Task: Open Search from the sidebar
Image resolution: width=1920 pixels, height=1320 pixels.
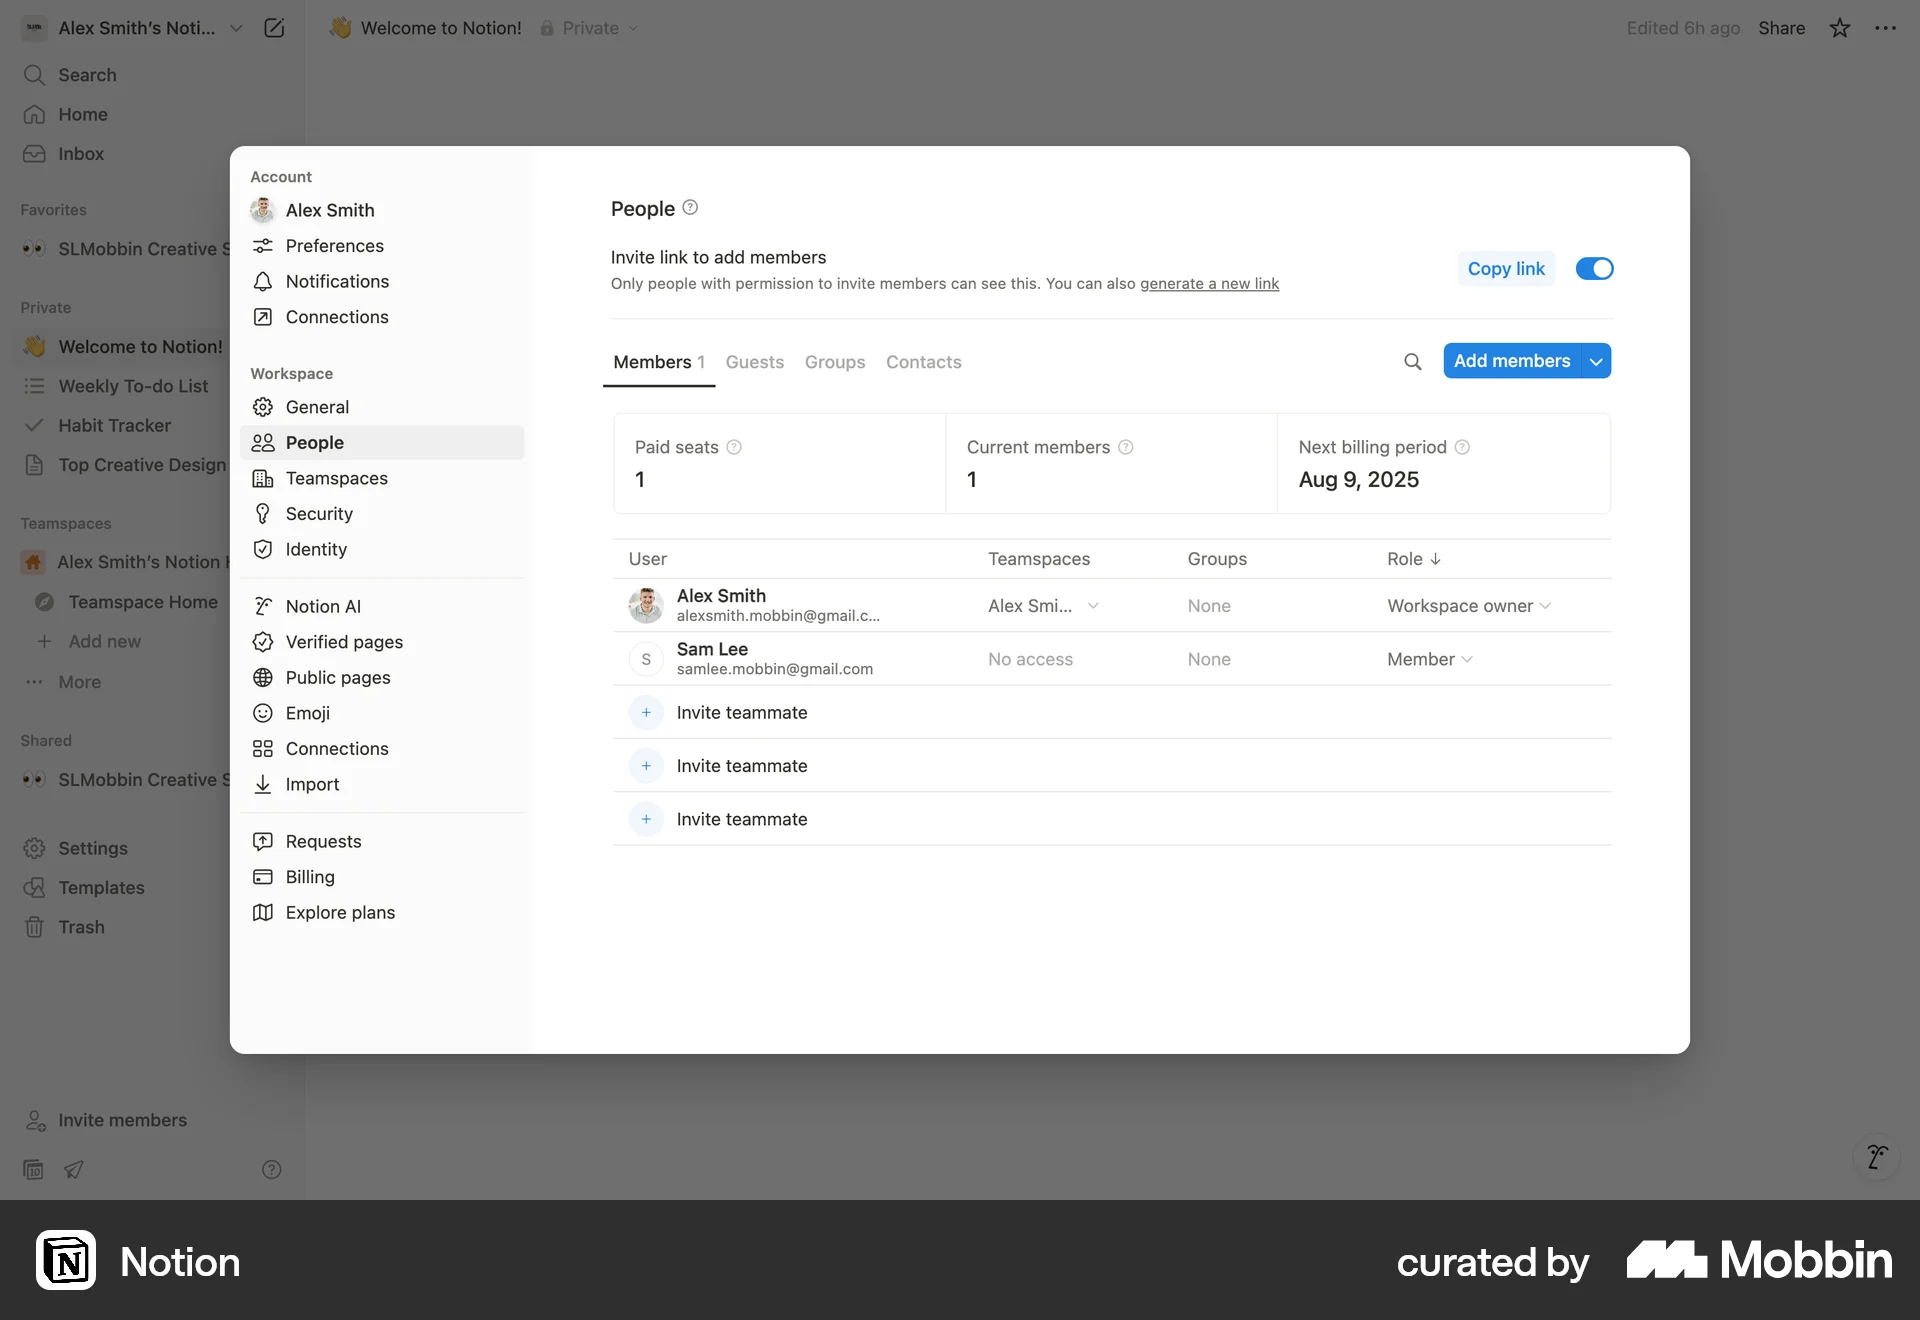Action: [x=86, y=75]
